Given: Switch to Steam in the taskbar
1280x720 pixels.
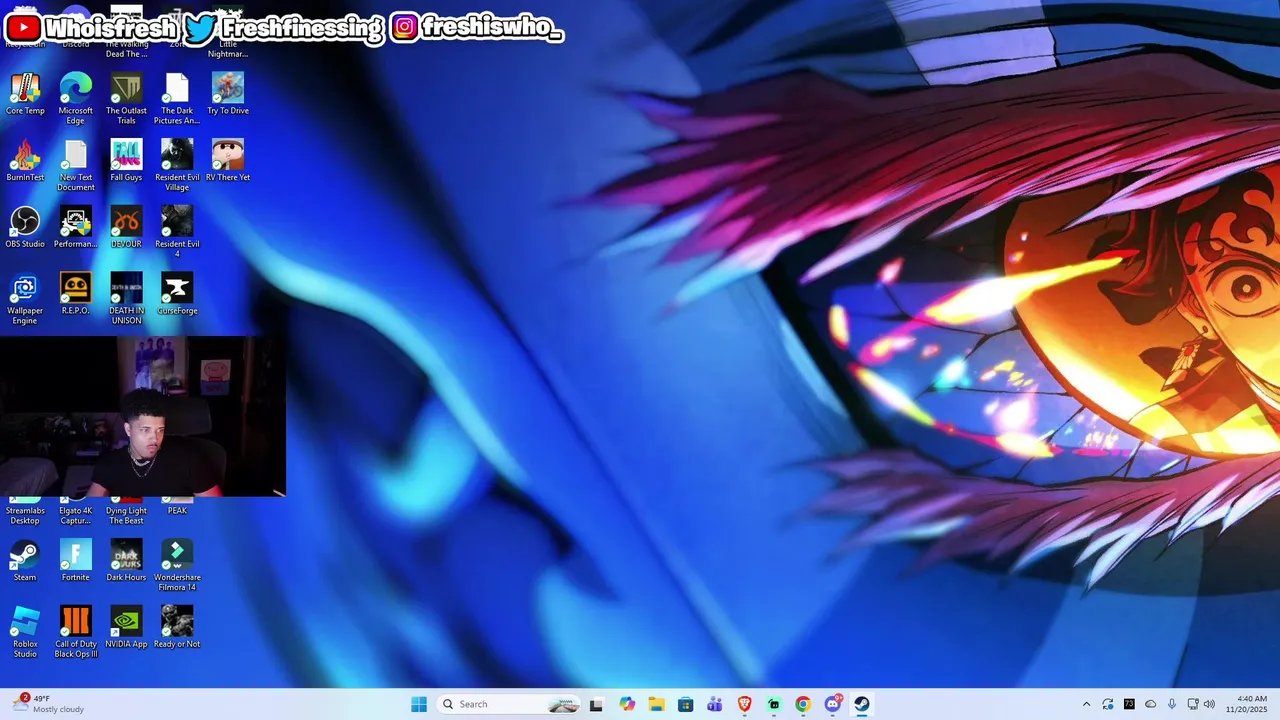Looking at the screenshot, I should coord(862,704).
